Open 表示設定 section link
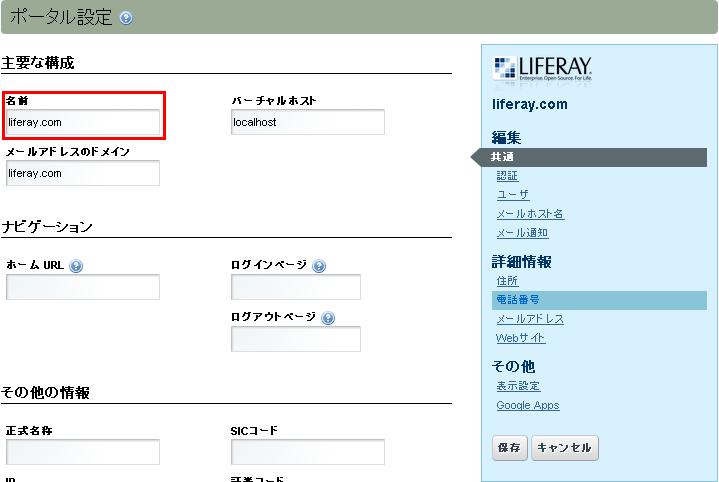This screenshot has width=719, height=482. coord(518,386)
